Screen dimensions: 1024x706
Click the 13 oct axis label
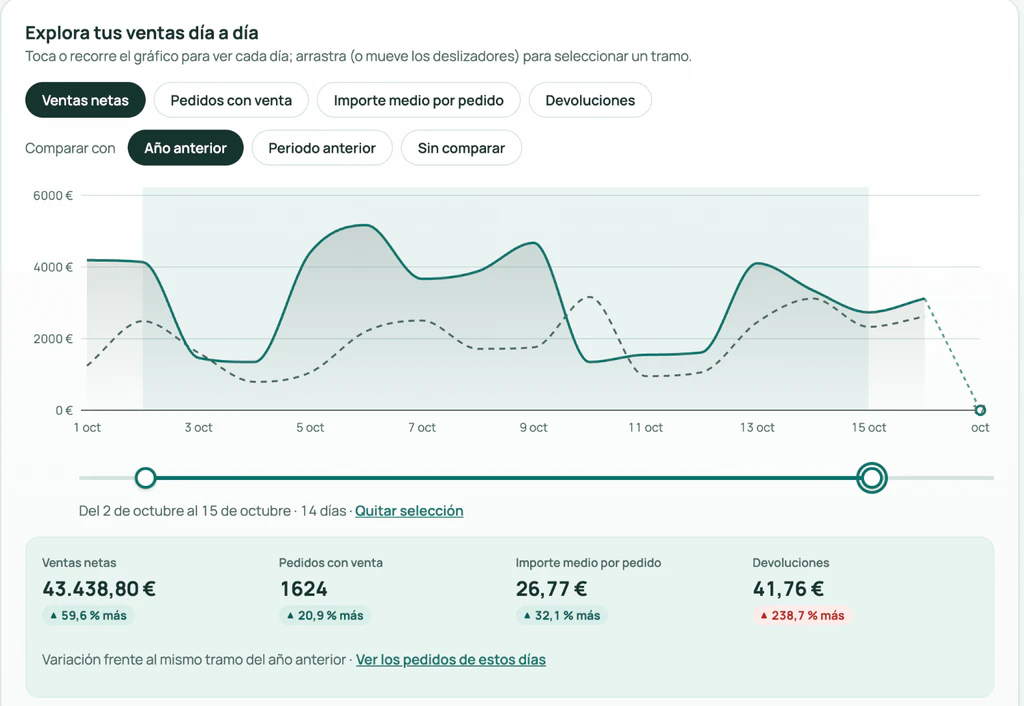click(757, 427)
